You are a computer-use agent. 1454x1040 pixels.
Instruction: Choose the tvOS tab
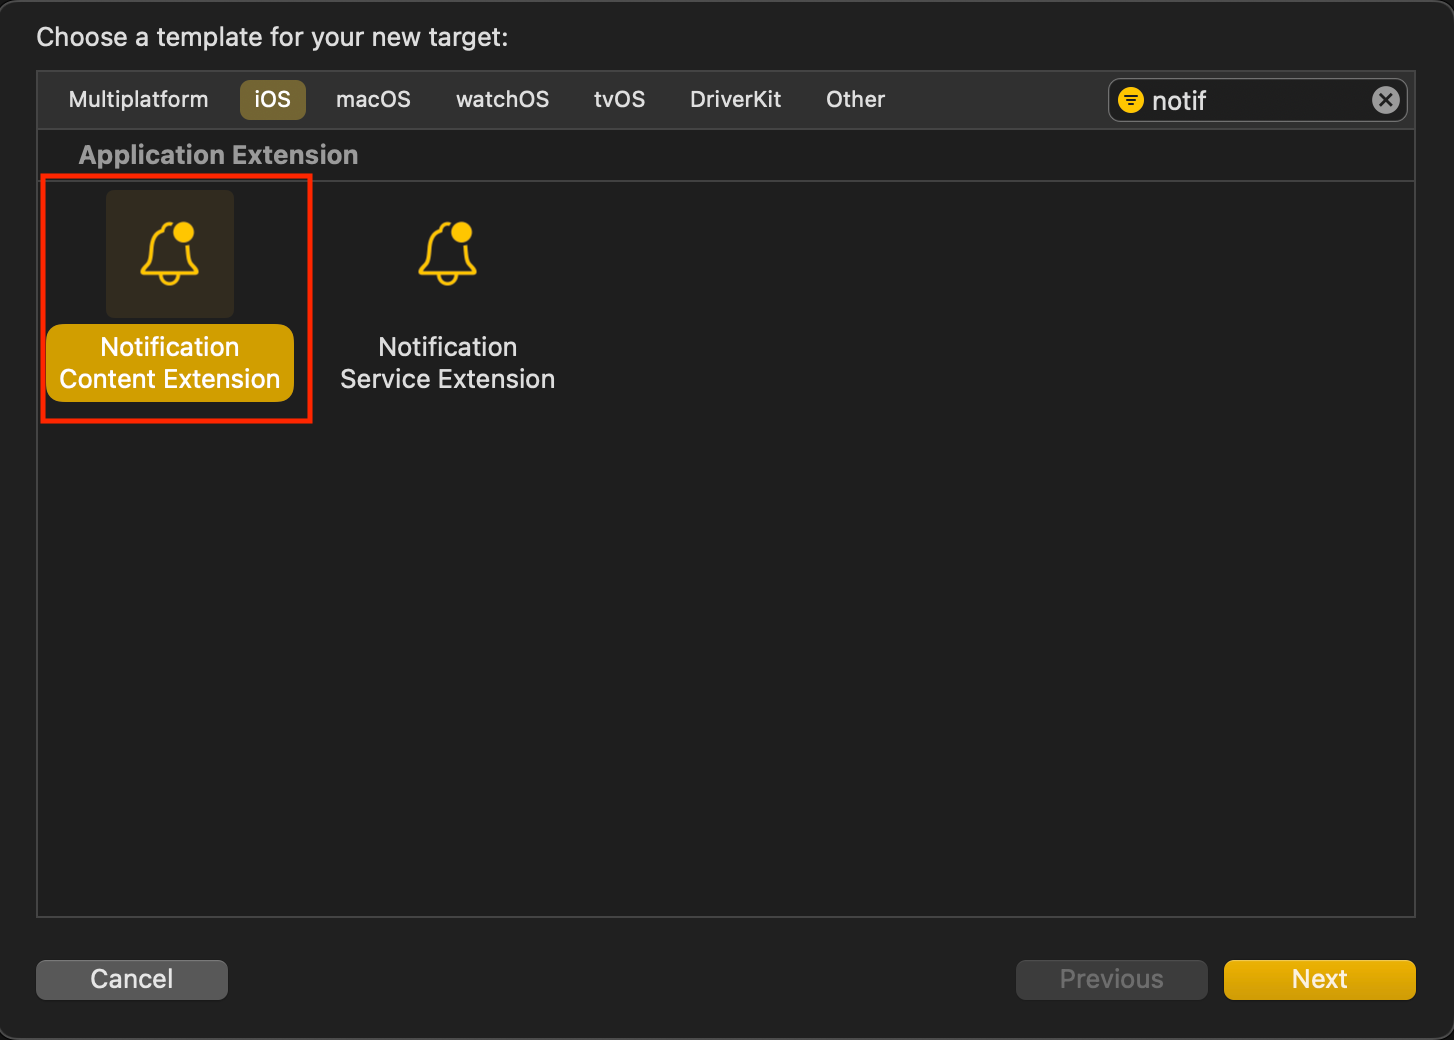pos(619,100)
